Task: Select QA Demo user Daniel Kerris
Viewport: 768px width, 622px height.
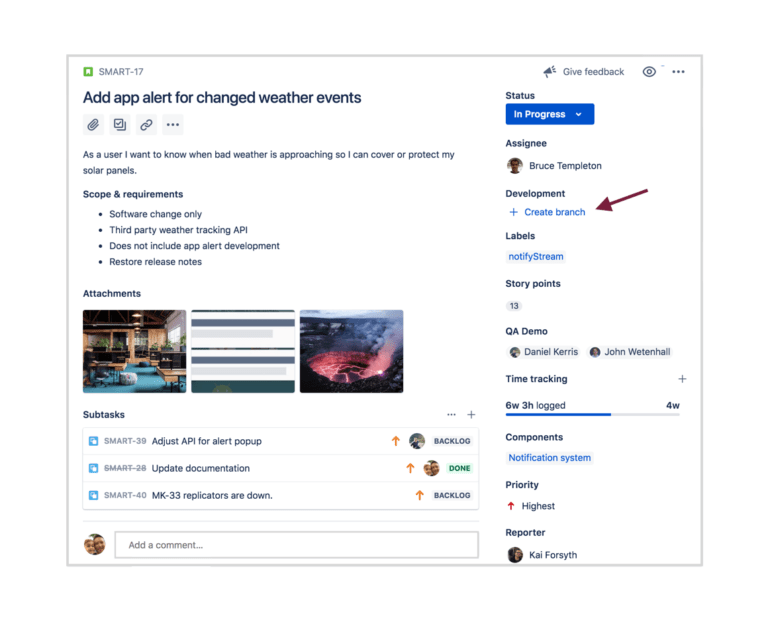Action: coord(543,352)
